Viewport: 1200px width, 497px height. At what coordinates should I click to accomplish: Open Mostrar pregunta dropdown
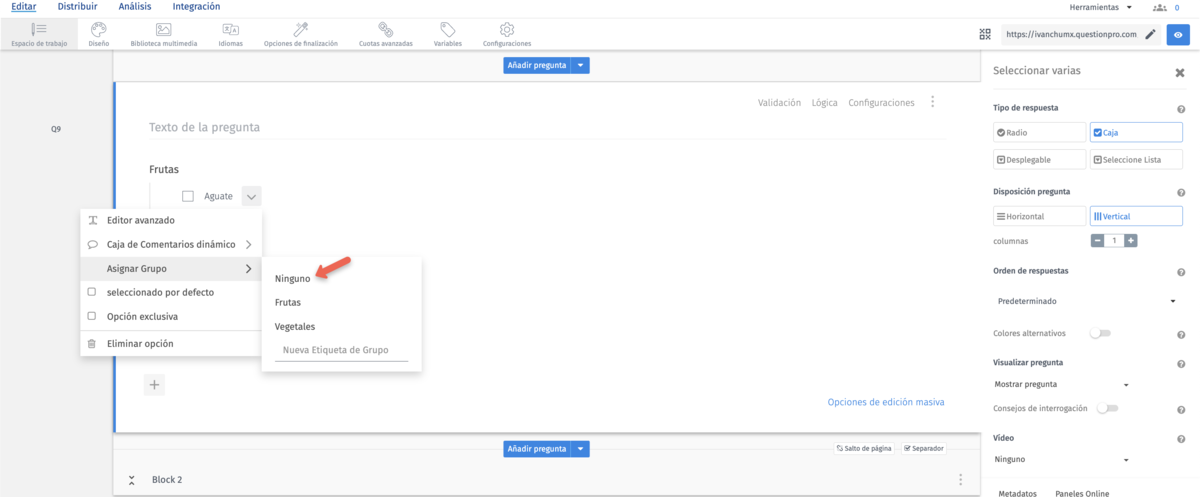pos(1061,384)
